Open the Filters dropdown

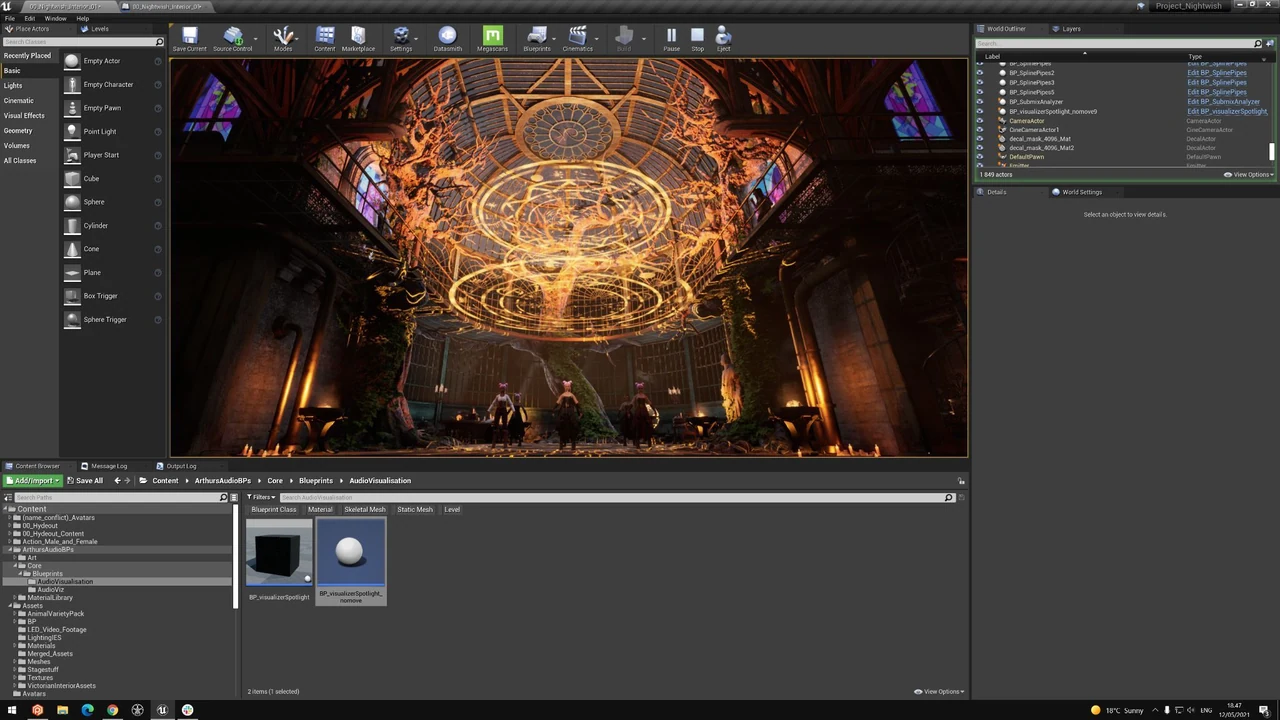[x=261, y=497]
